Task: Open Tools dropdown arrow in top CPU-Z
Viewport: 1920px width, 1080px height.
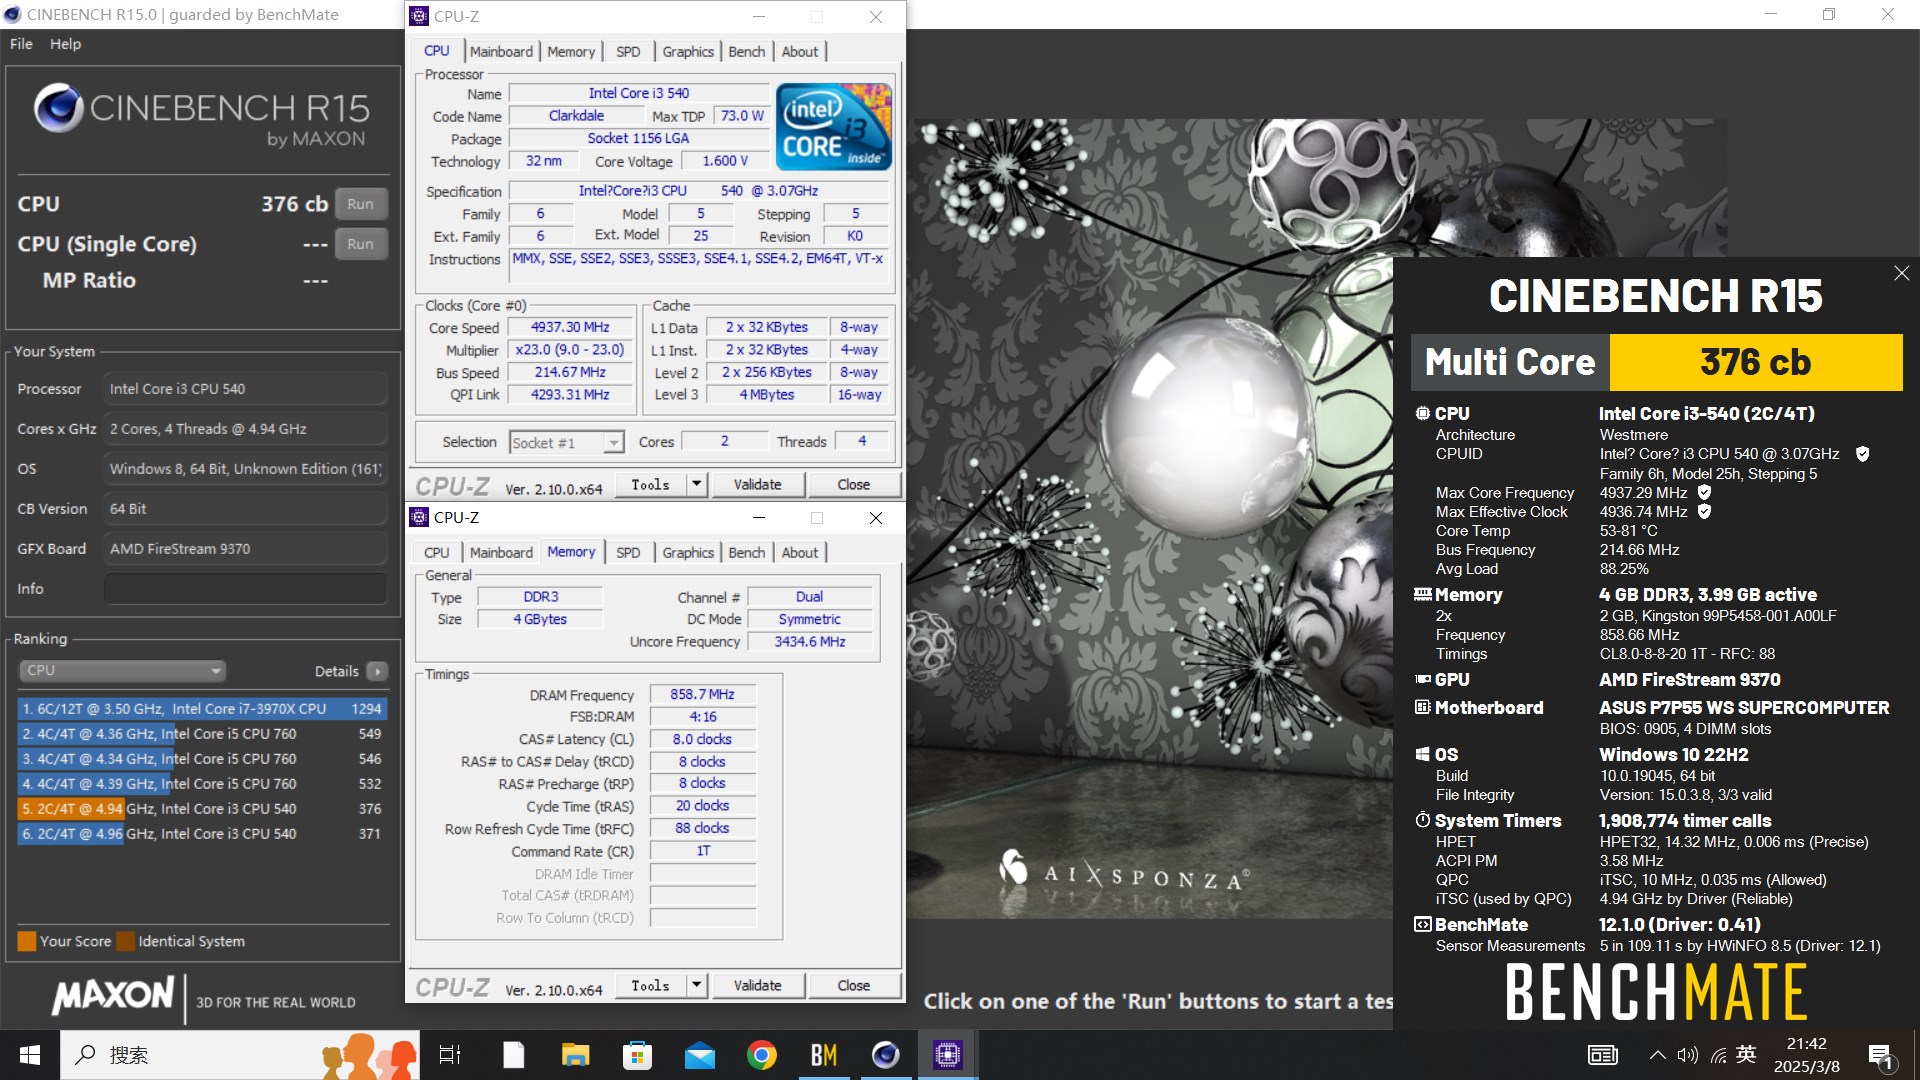Action: 697,484
